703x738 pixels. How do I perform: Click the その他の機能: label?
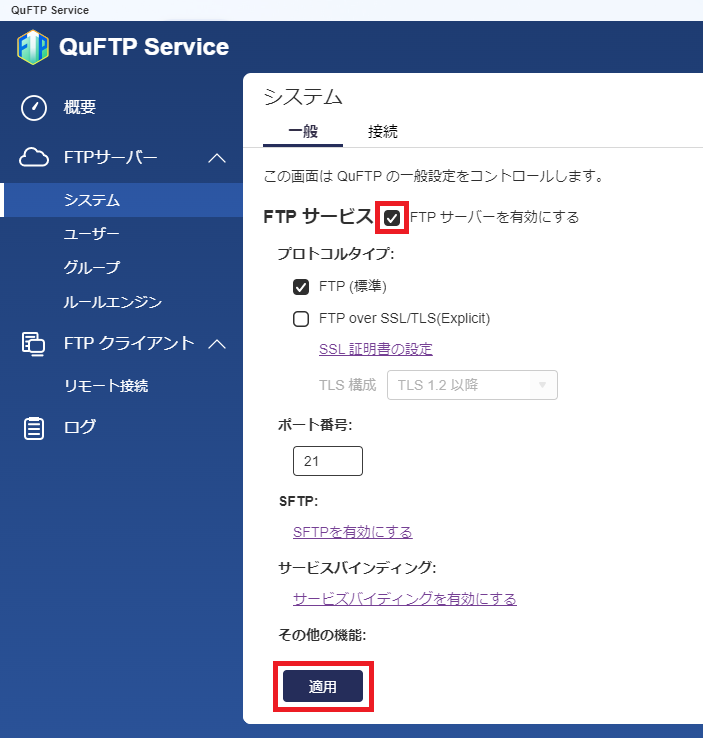pos(322,635)
